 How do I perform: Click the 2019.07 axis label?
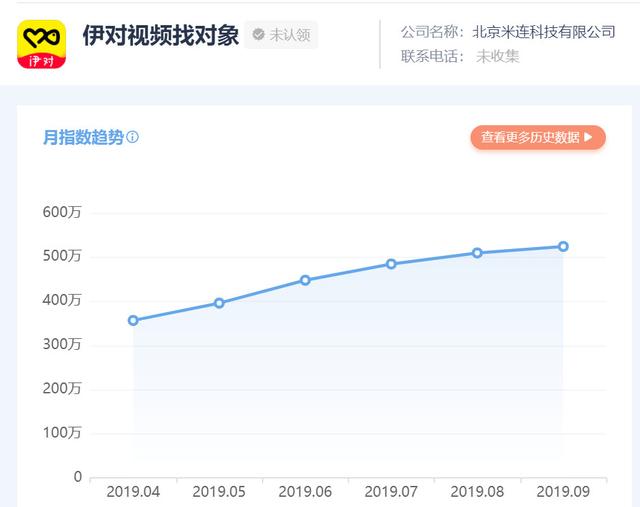391,491
